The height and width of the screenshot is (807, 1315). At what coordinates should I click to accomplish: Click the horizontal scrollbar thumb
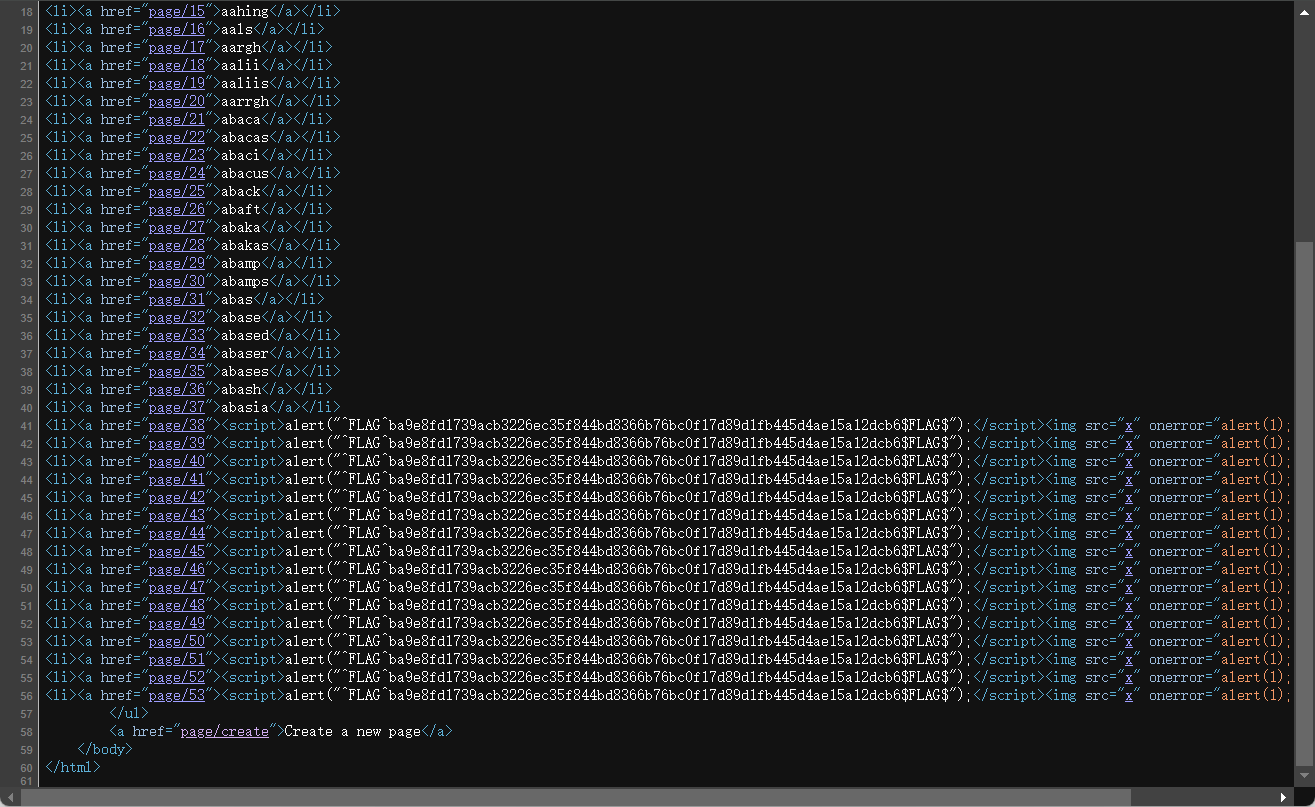576,797
